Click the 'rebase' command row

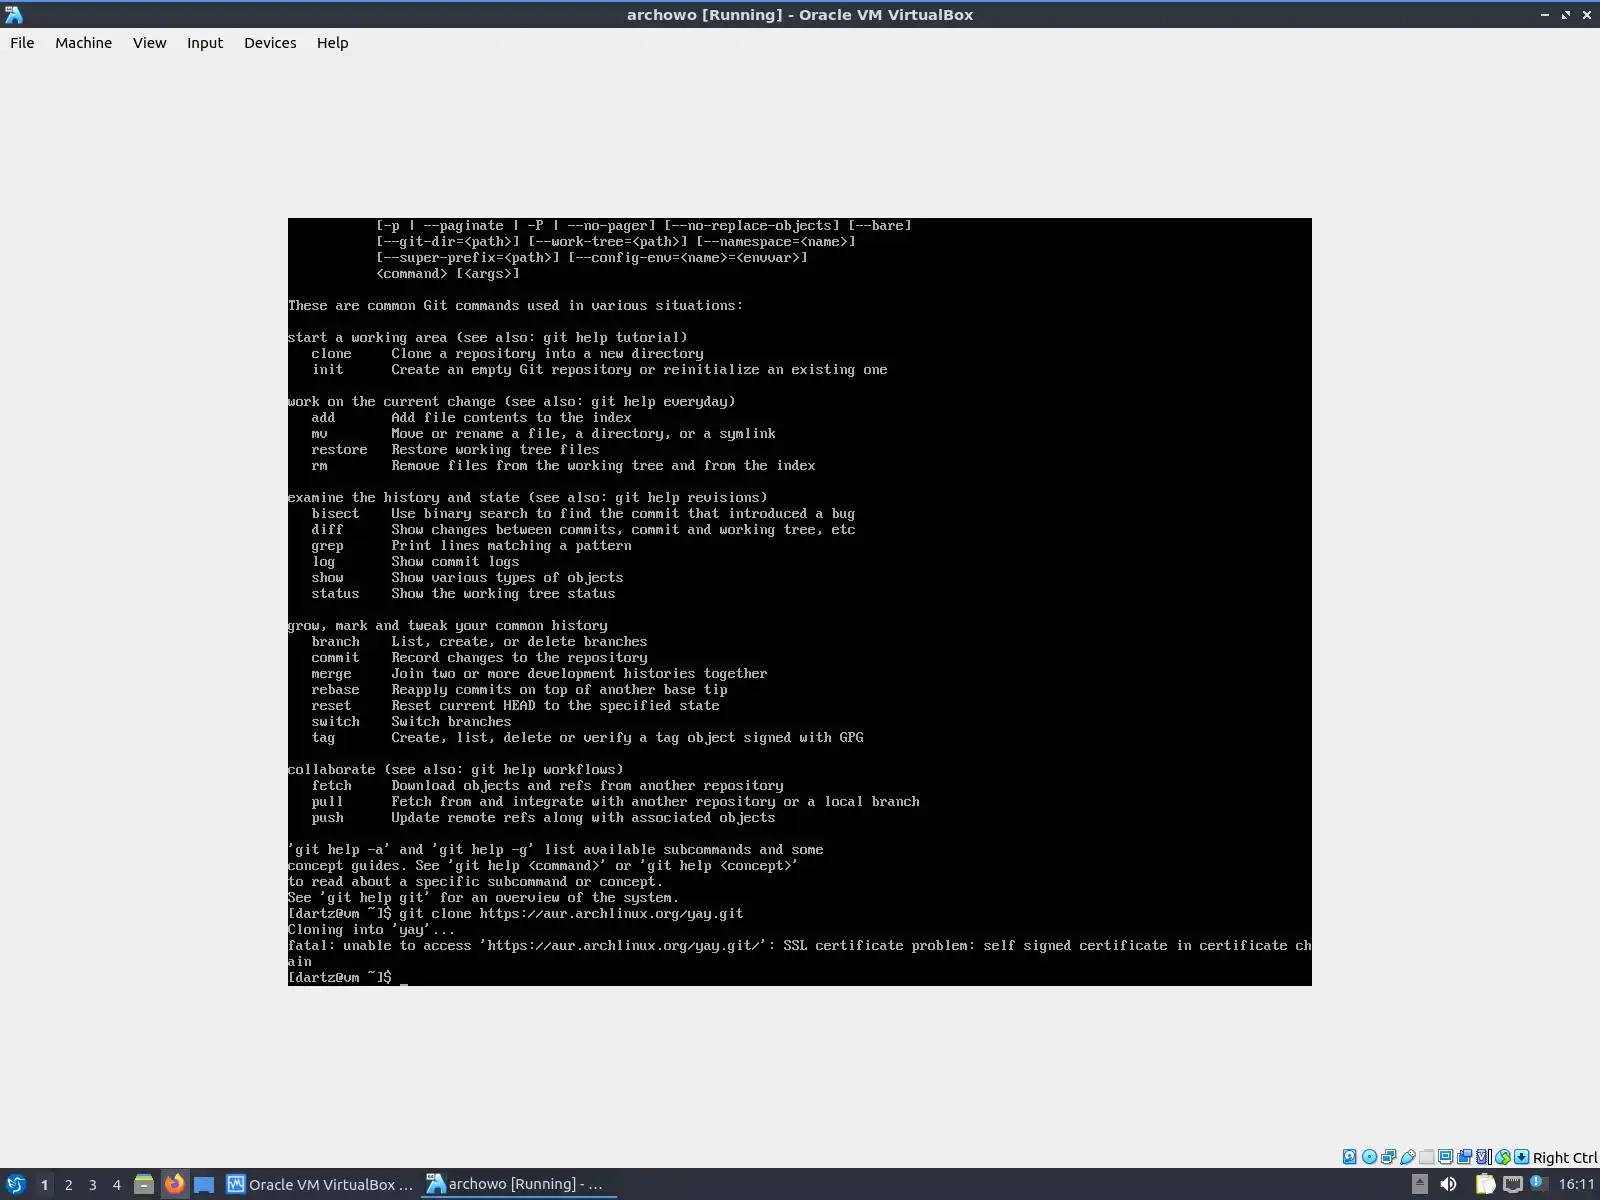[x=519, y=689]
